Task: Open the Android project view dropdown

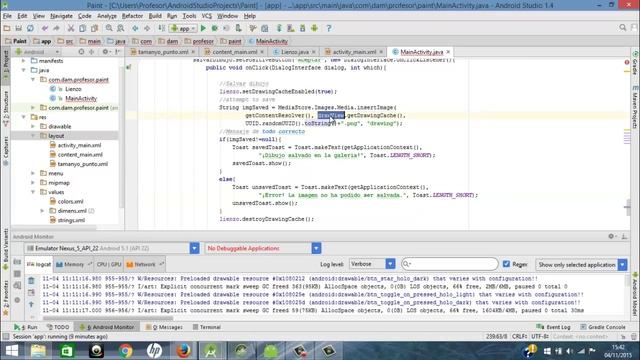Action: pos(38,52)
